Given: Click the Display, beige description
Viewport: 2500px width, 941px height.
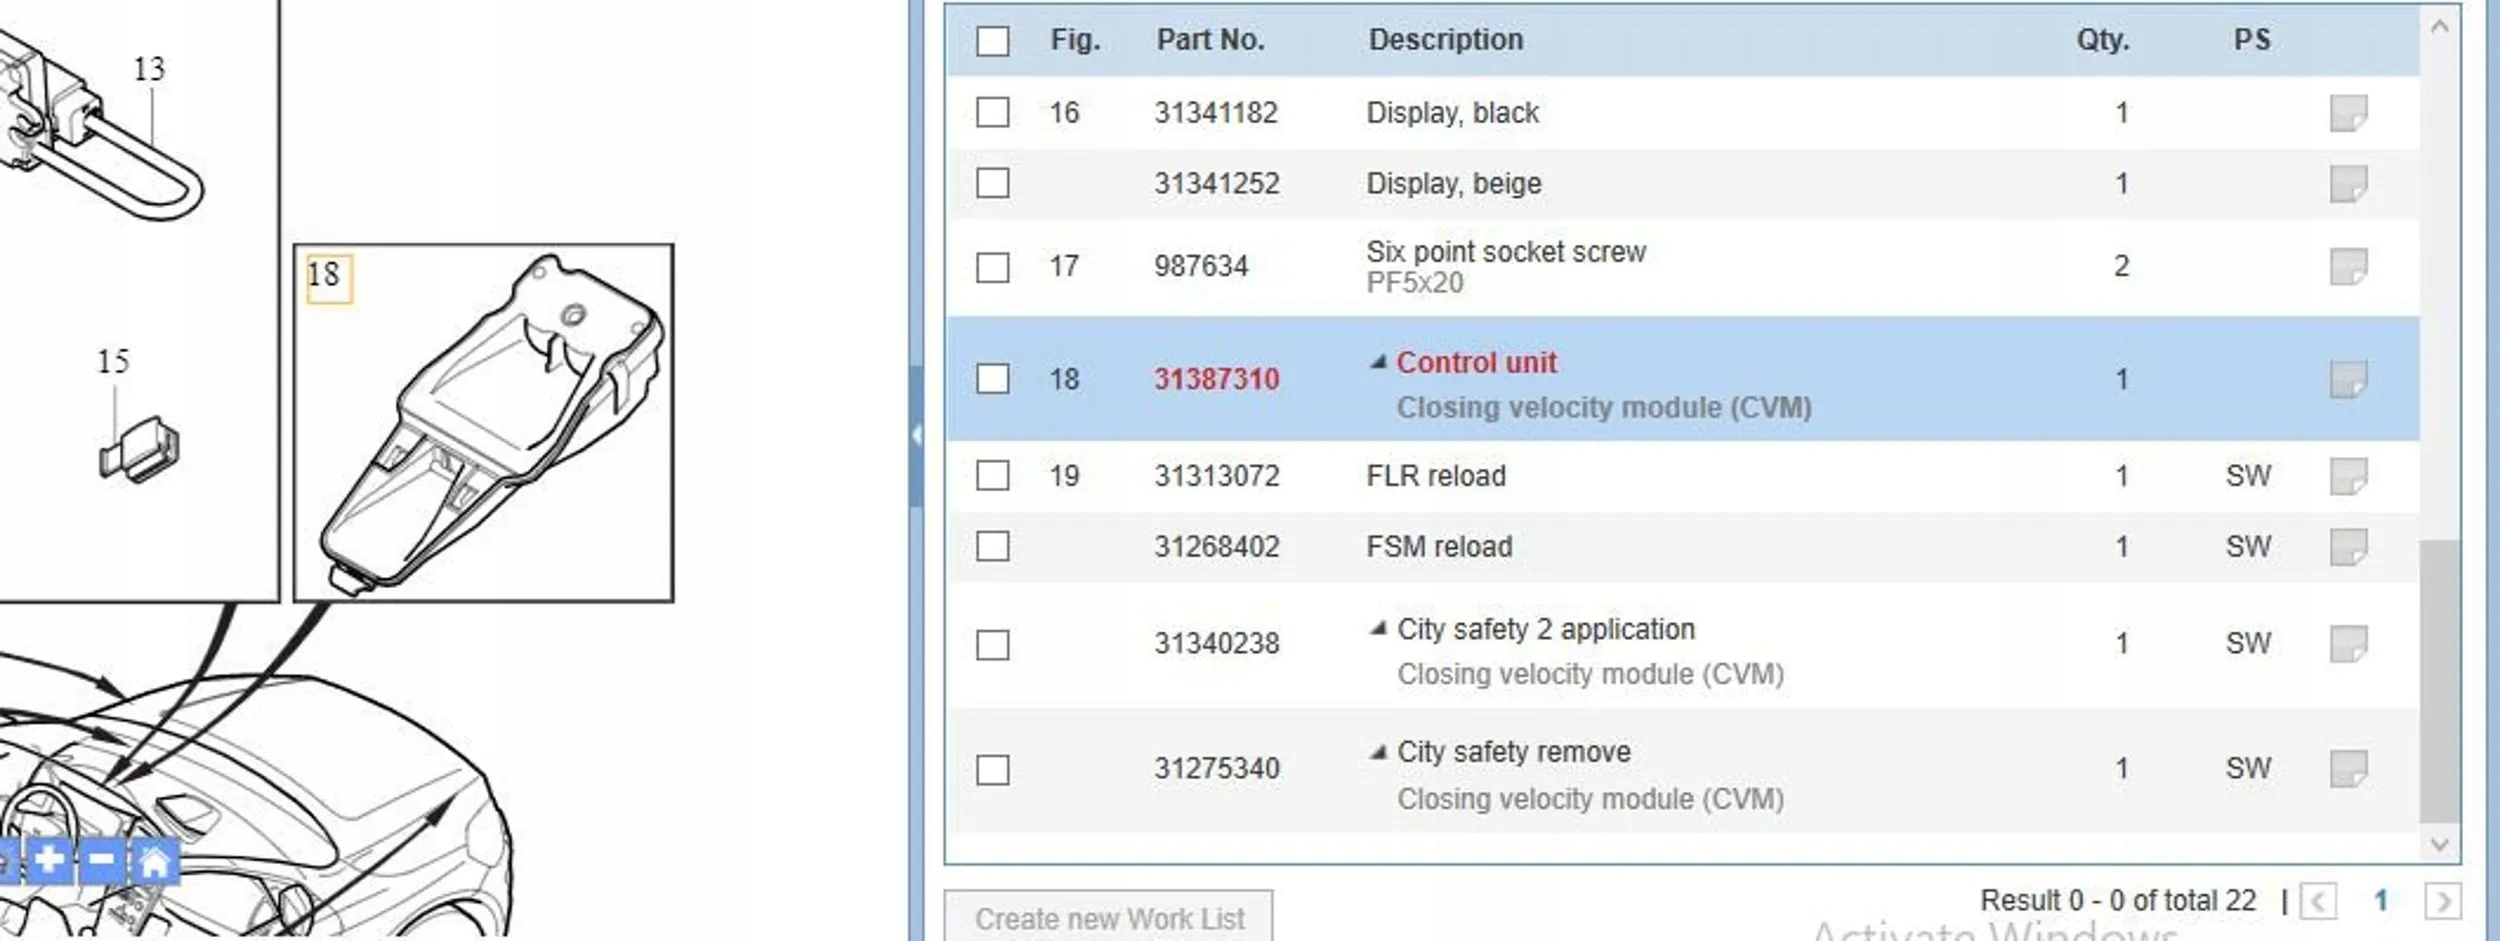Looking at the screenshot, I should 1454,184.
